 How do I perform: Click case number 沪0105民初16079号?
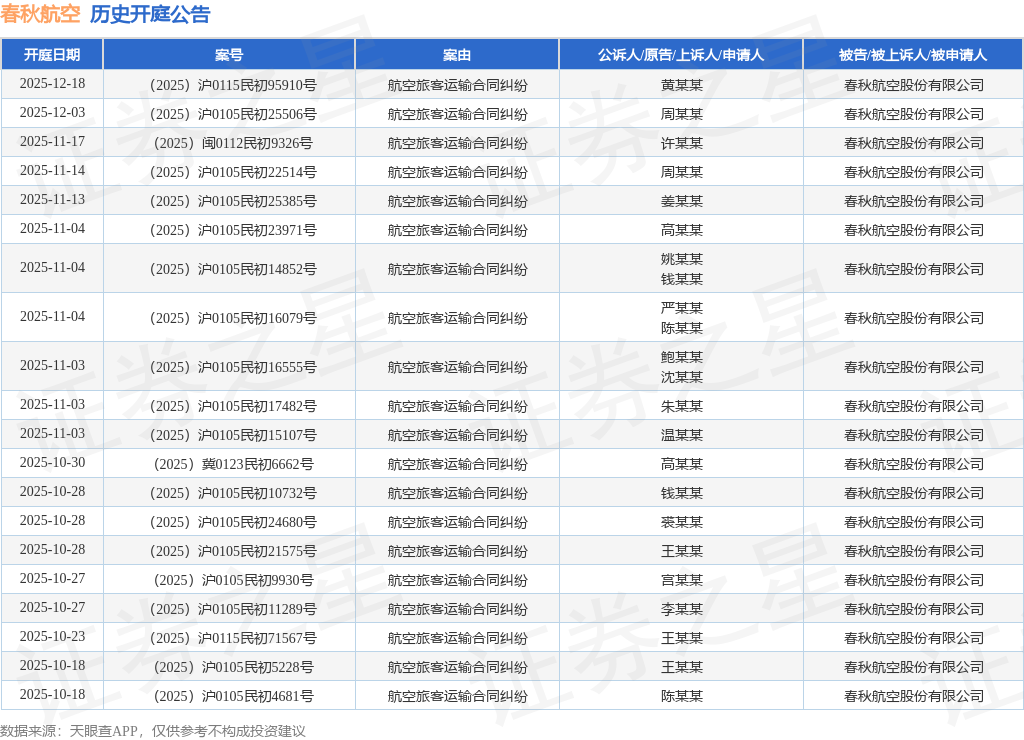click(x=233, y=318)
